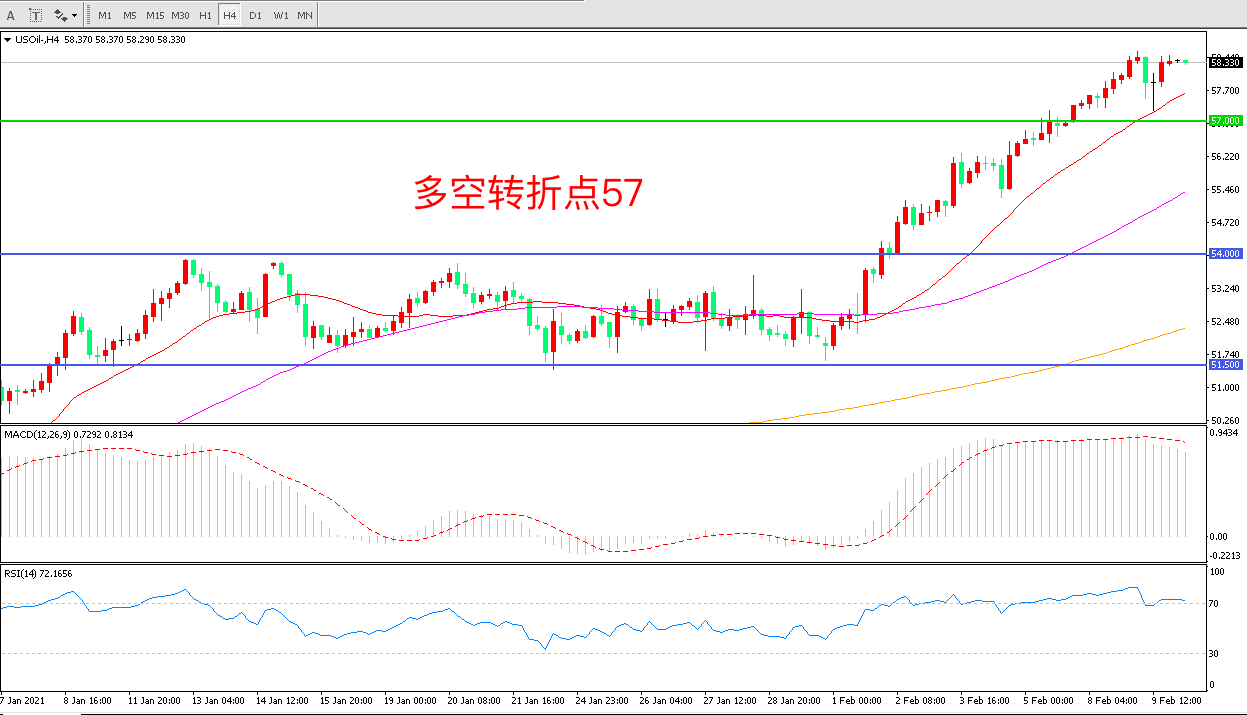The image size is (1247, 715).
Task: Select the Text Label tool
Action: [36, 15]
